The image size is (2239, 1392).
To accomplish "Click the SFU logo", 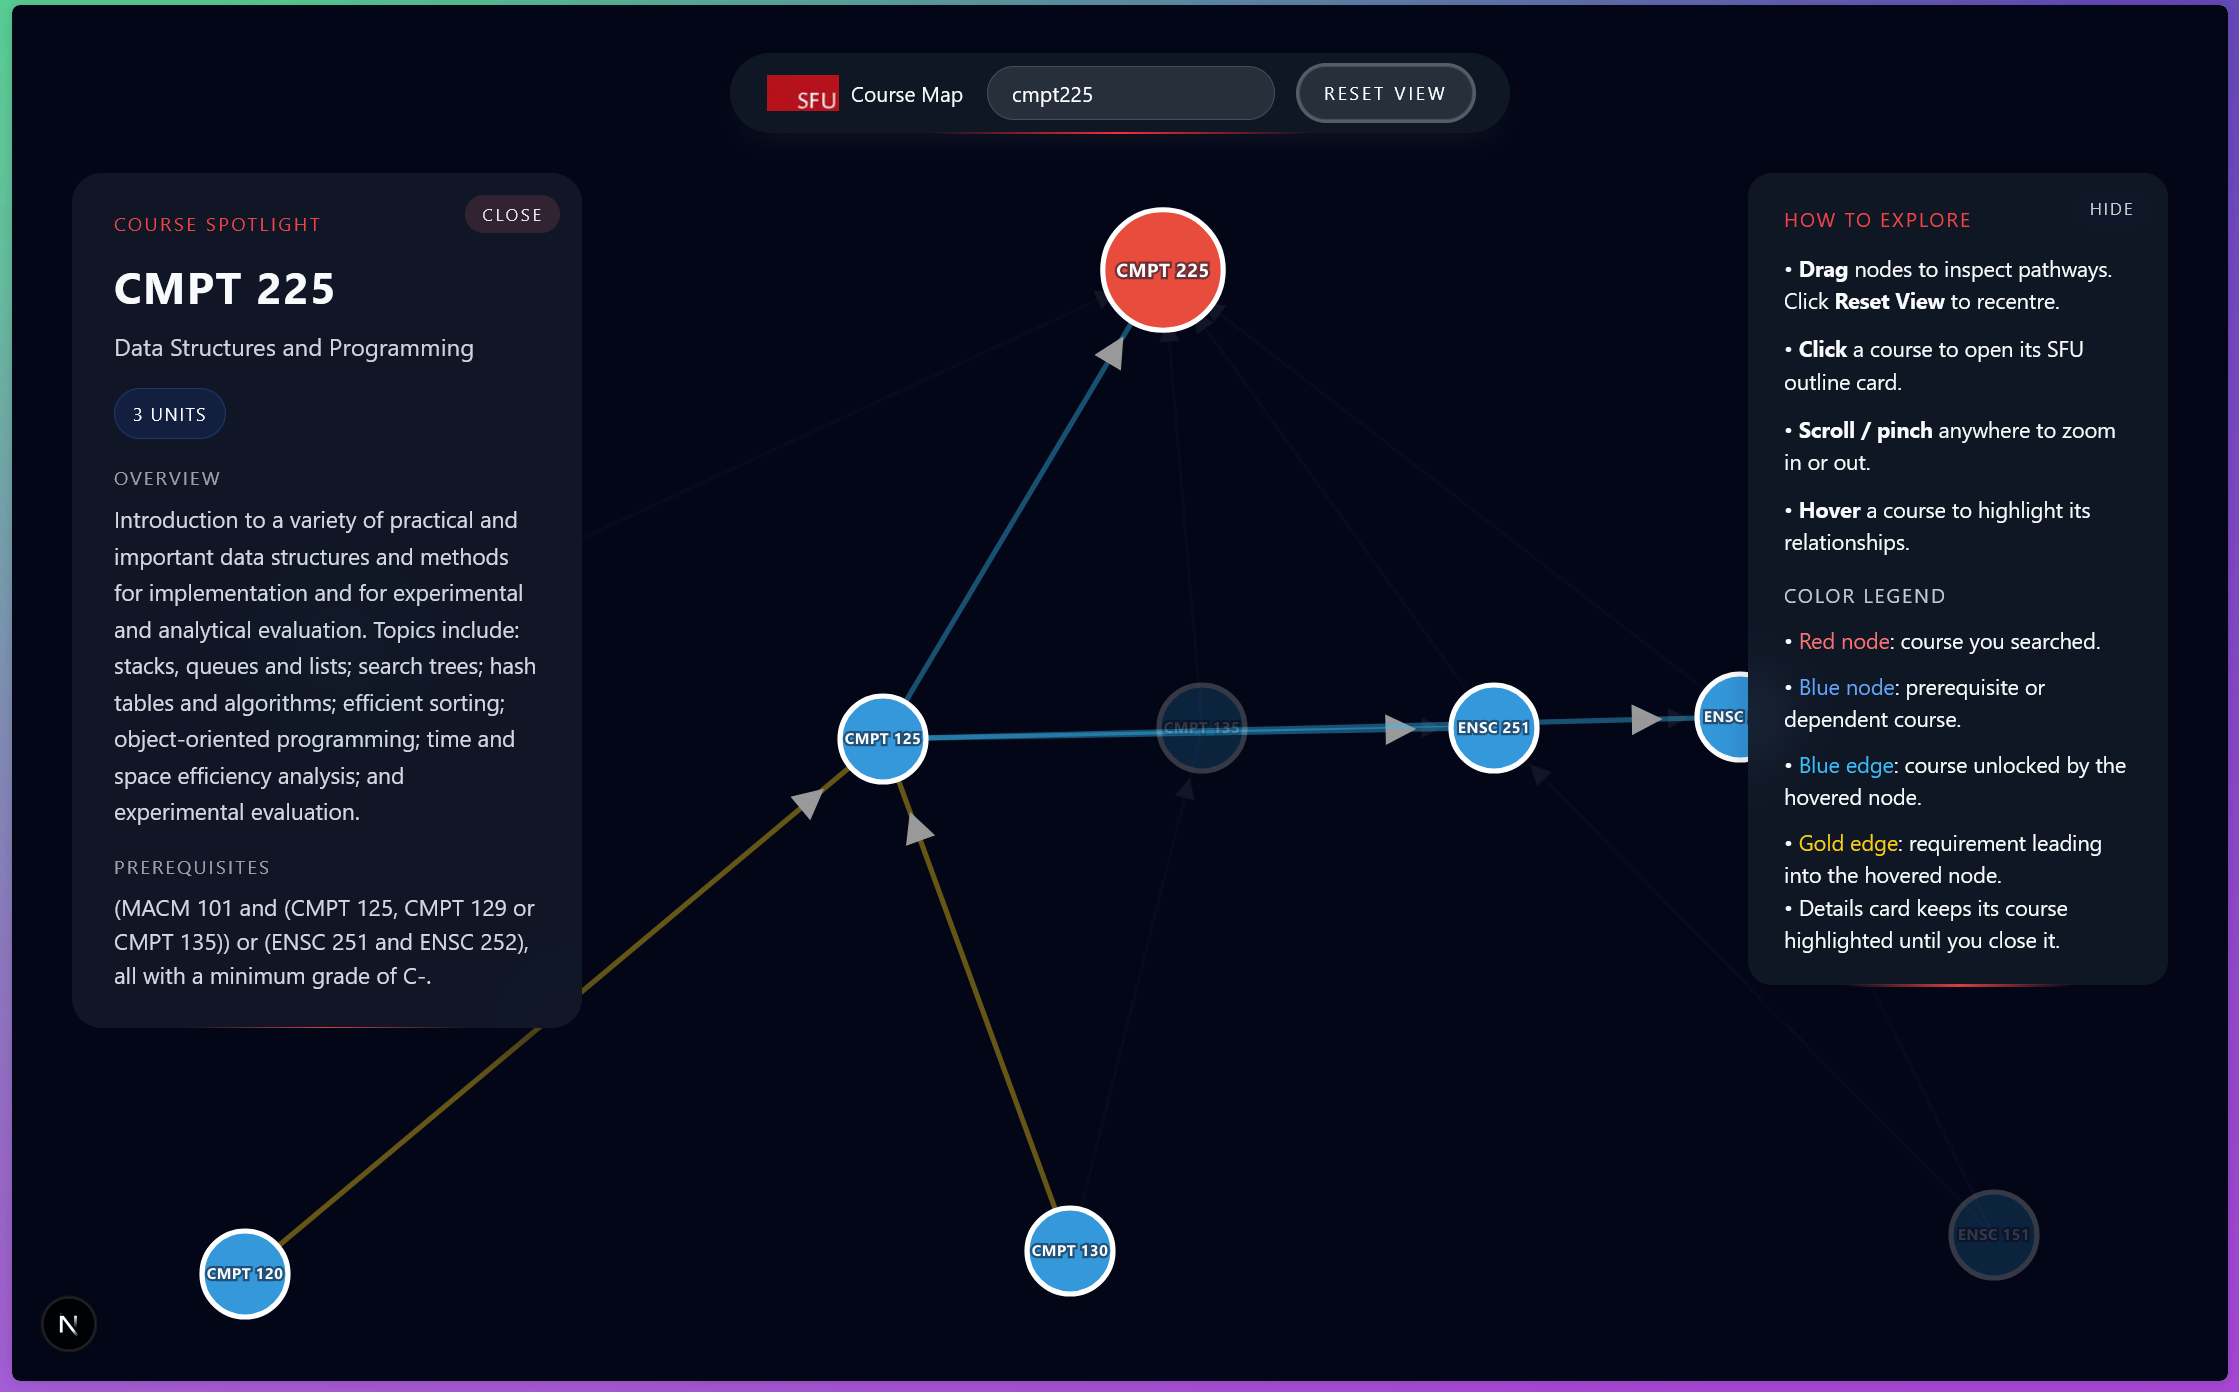I will coord(802,94).
